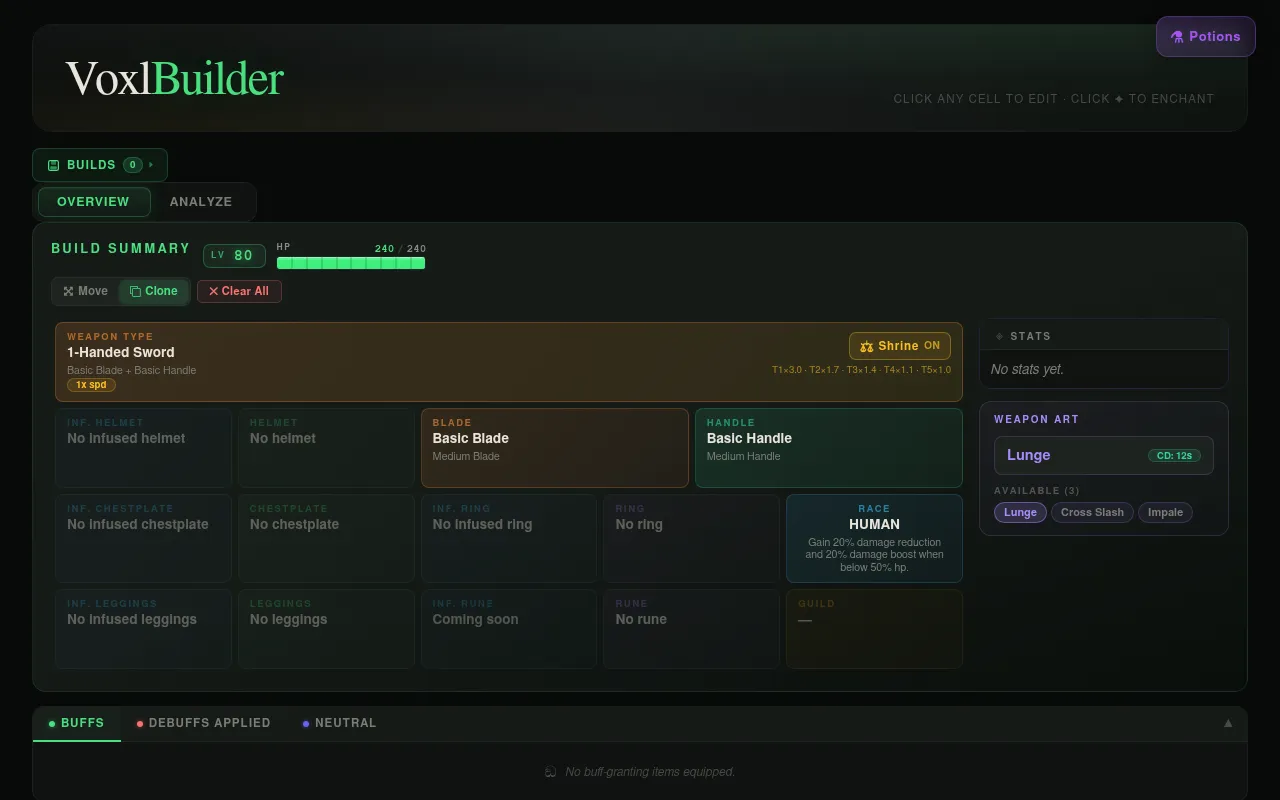This screenshot has width=1280, height=800.
Task: Open the Potions panel
Action: click(x=1205, y=36)
